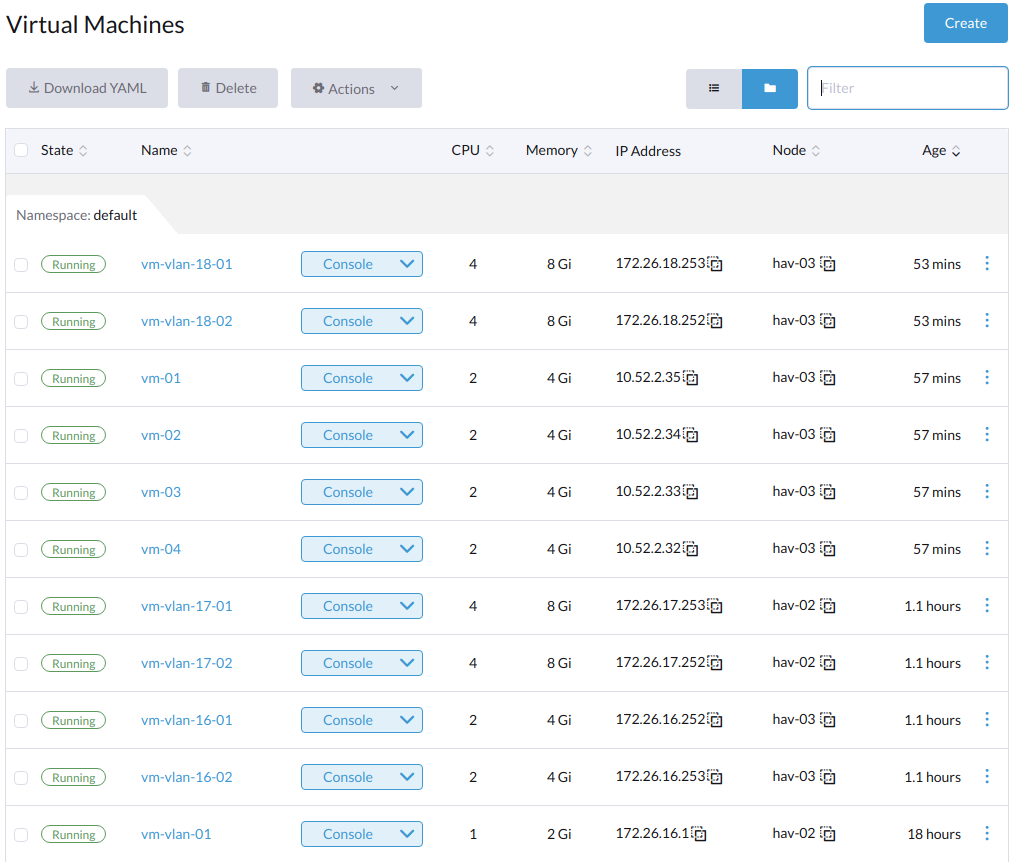1013x862 pixels.
Task: Check the box for vm-vlan-18-02
Action: (x=21, y=322)
